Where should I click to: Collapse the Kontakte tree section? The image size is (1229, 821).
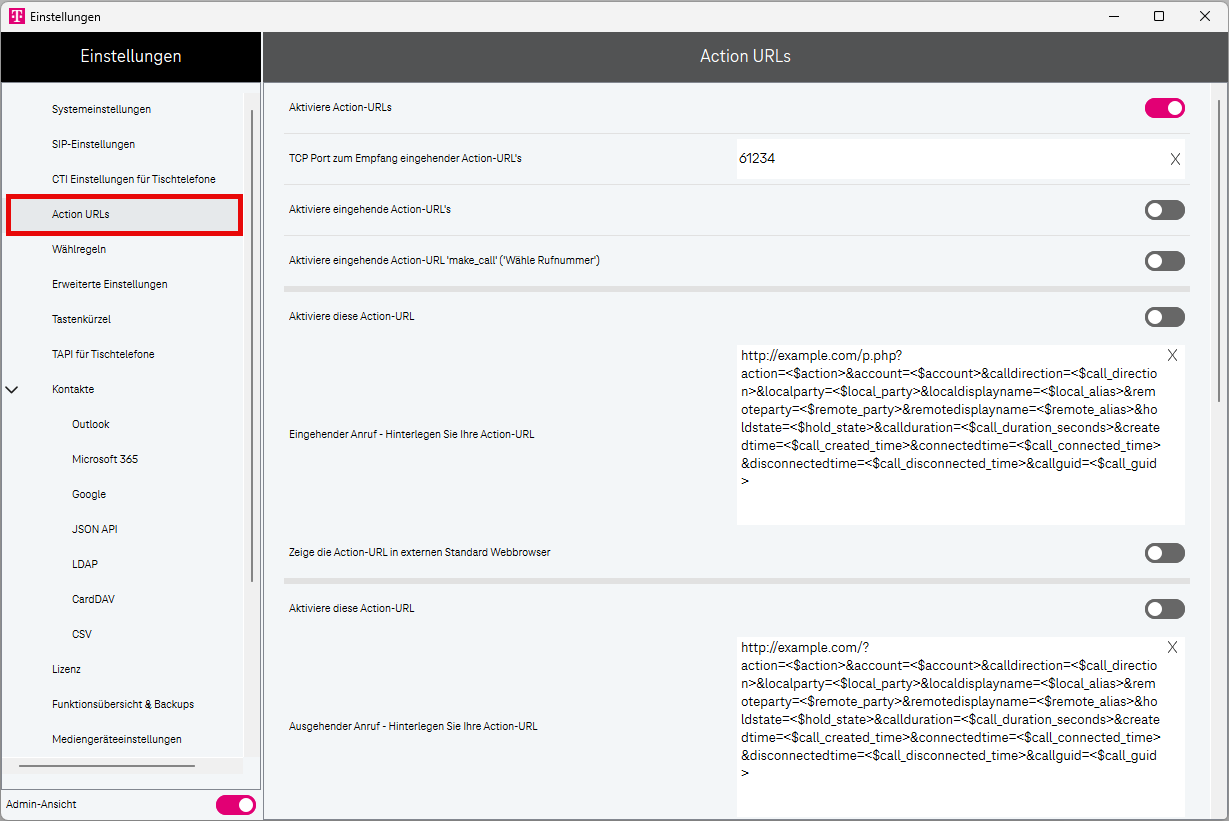click(x=13, y=390)
